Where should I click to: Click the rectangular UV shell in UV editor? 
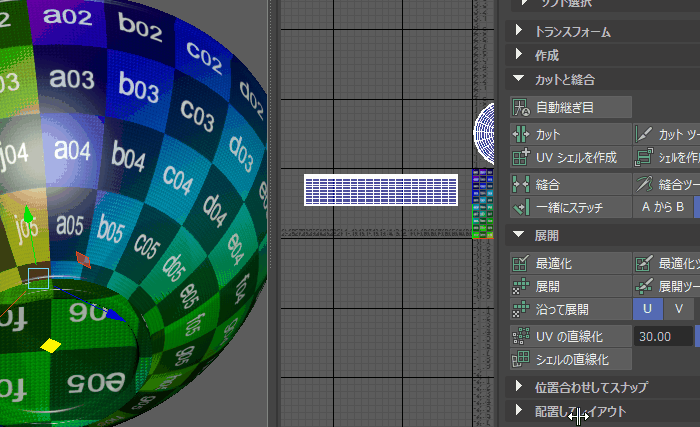[381, 190]
